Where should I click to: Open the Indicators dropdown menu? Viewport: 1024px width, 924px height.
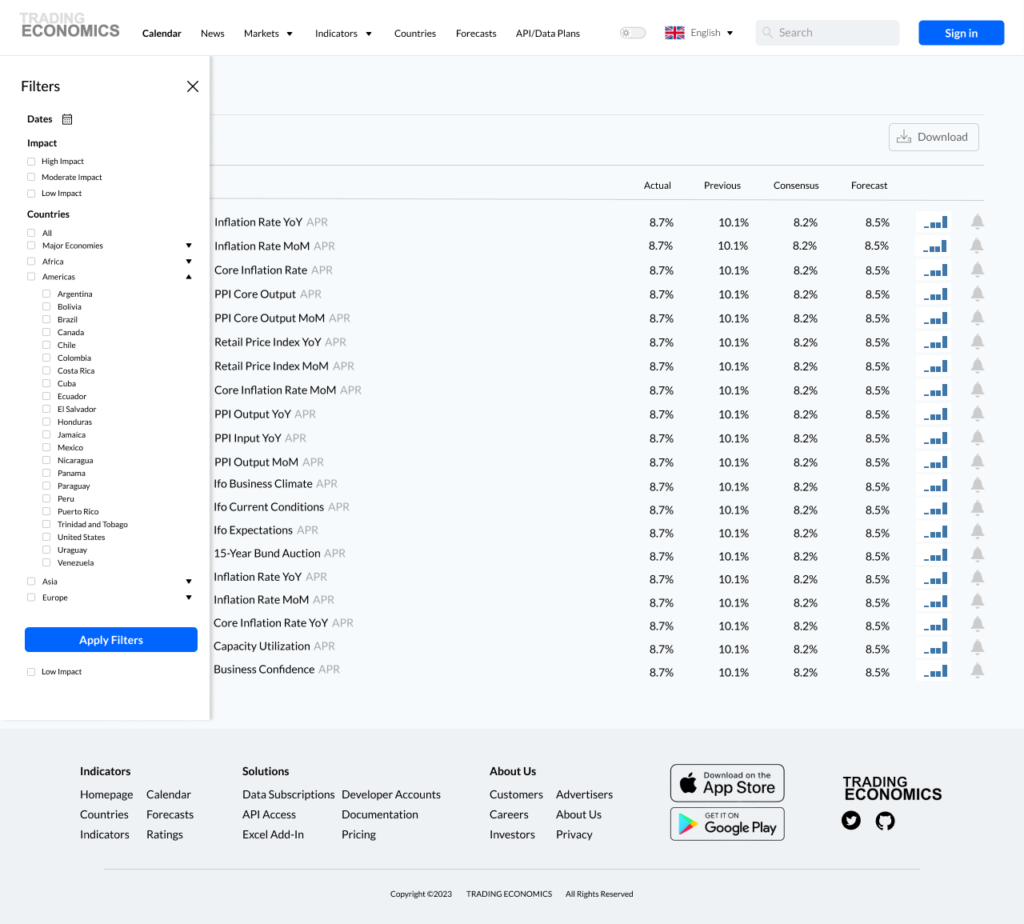click(x=343, y=33)
